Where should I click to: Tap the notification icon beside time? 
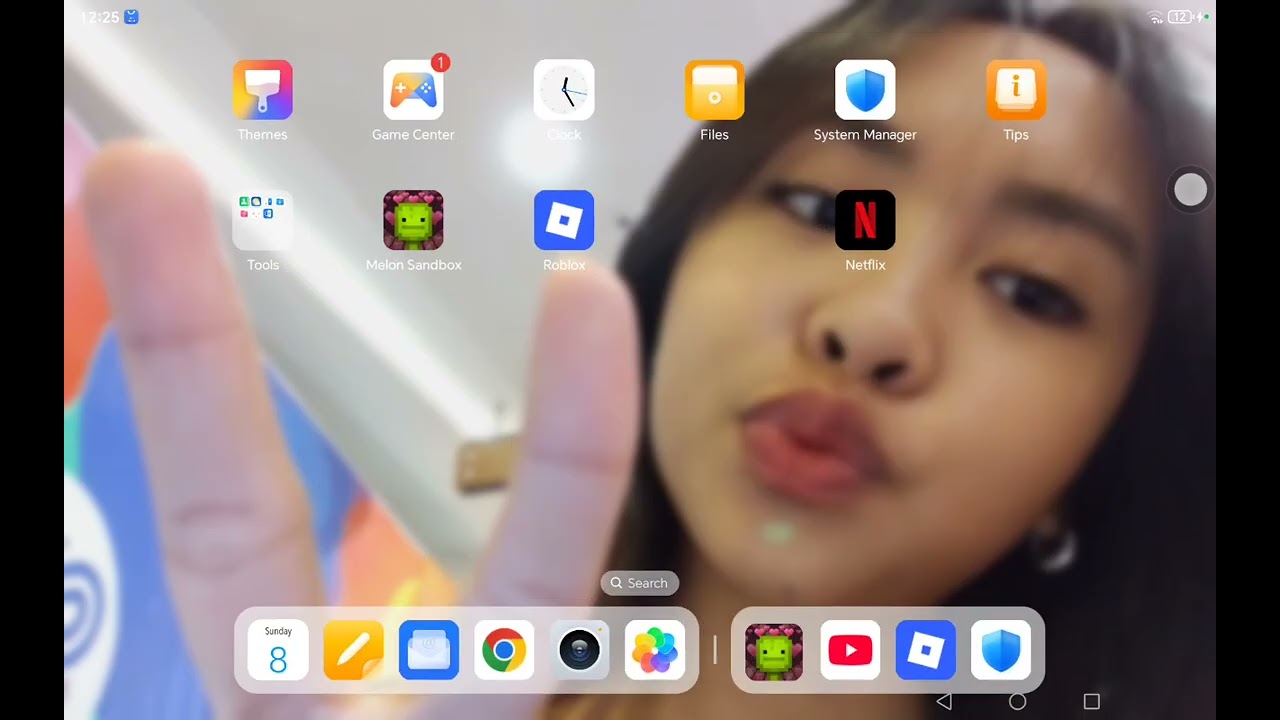pos(131,17)
